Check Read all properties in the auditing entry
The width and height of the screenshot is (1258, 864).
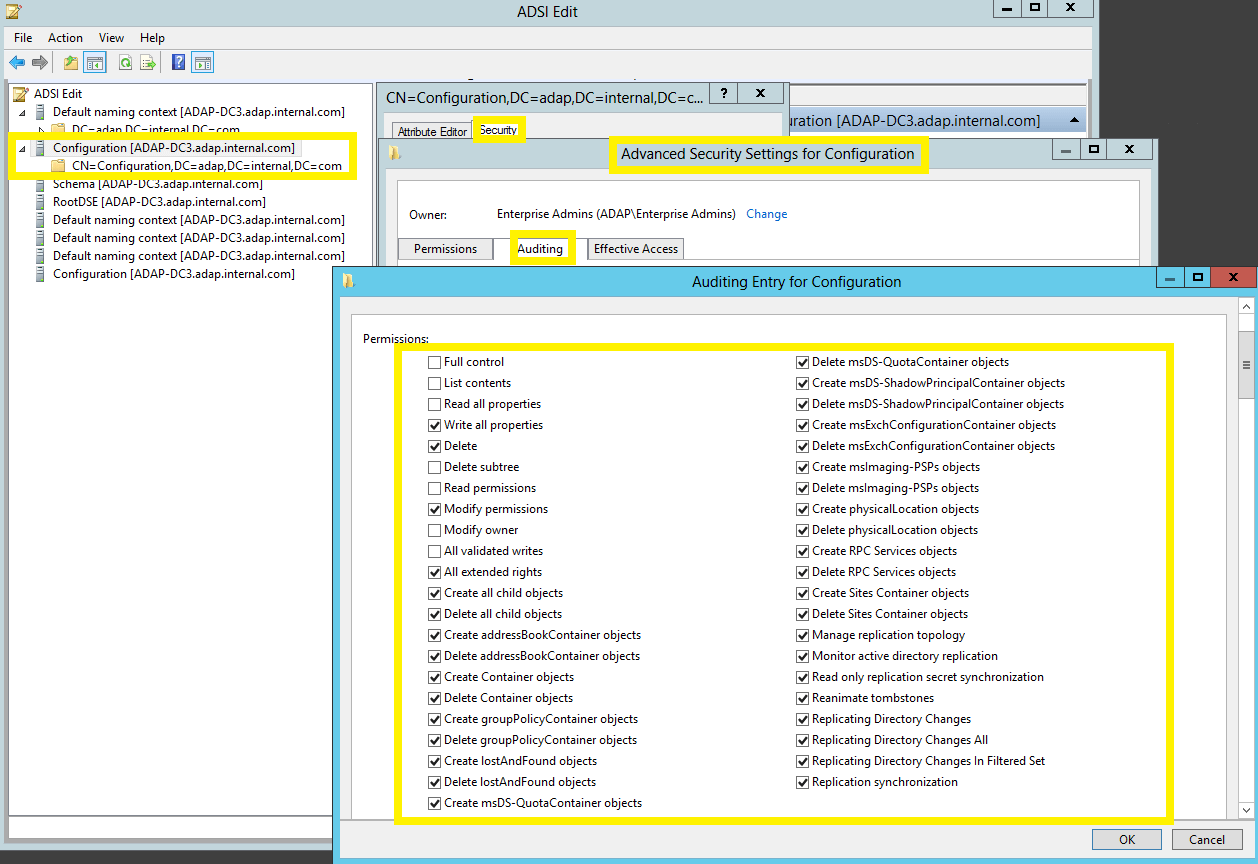(435, 403)
